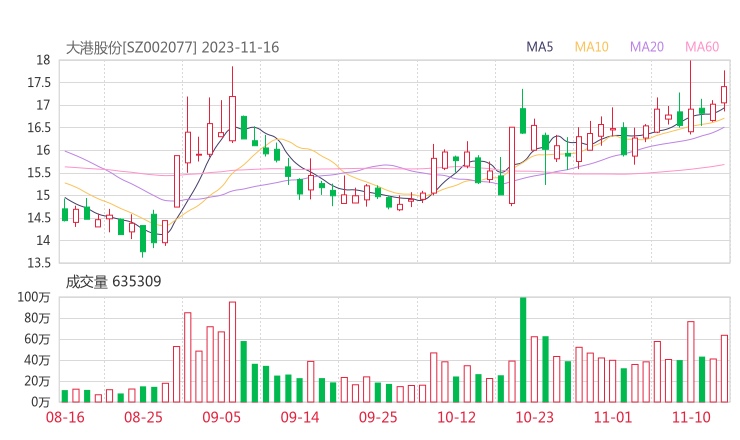This screenshot has width=740, height=440.
Task: Click the MA20 legend label
Action: coord(647,47)
